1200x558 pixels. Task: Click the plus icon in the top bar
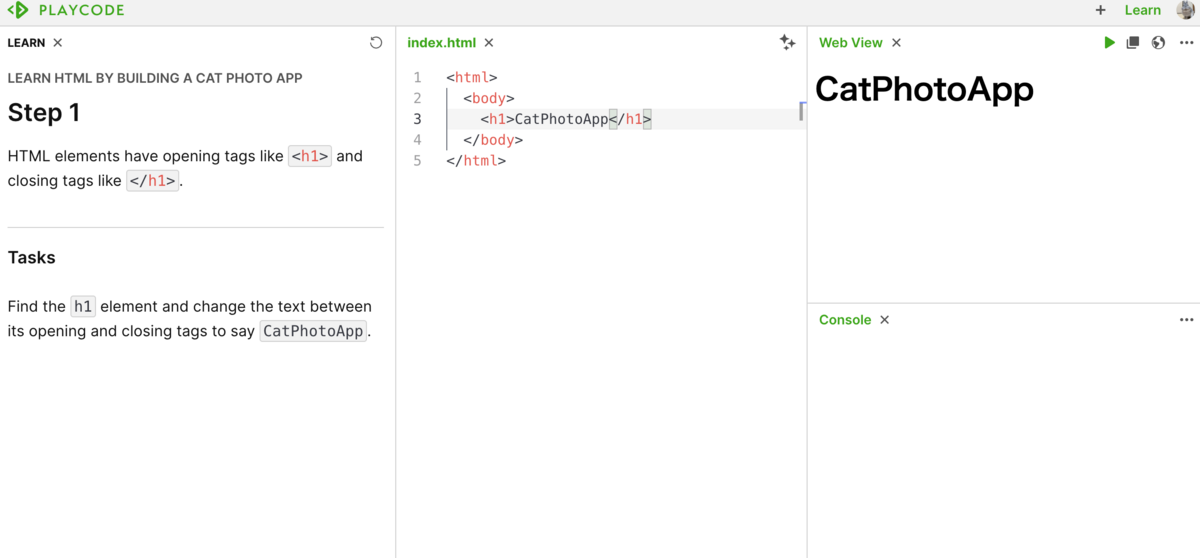coord(1101,10)
